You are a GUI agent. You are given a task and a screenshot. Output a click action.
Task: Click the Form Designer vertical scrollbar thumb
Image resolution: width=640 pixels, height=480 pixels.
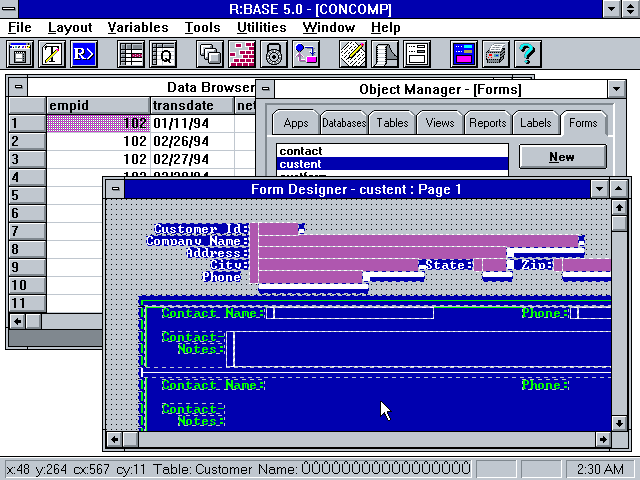tap(619, 223)
